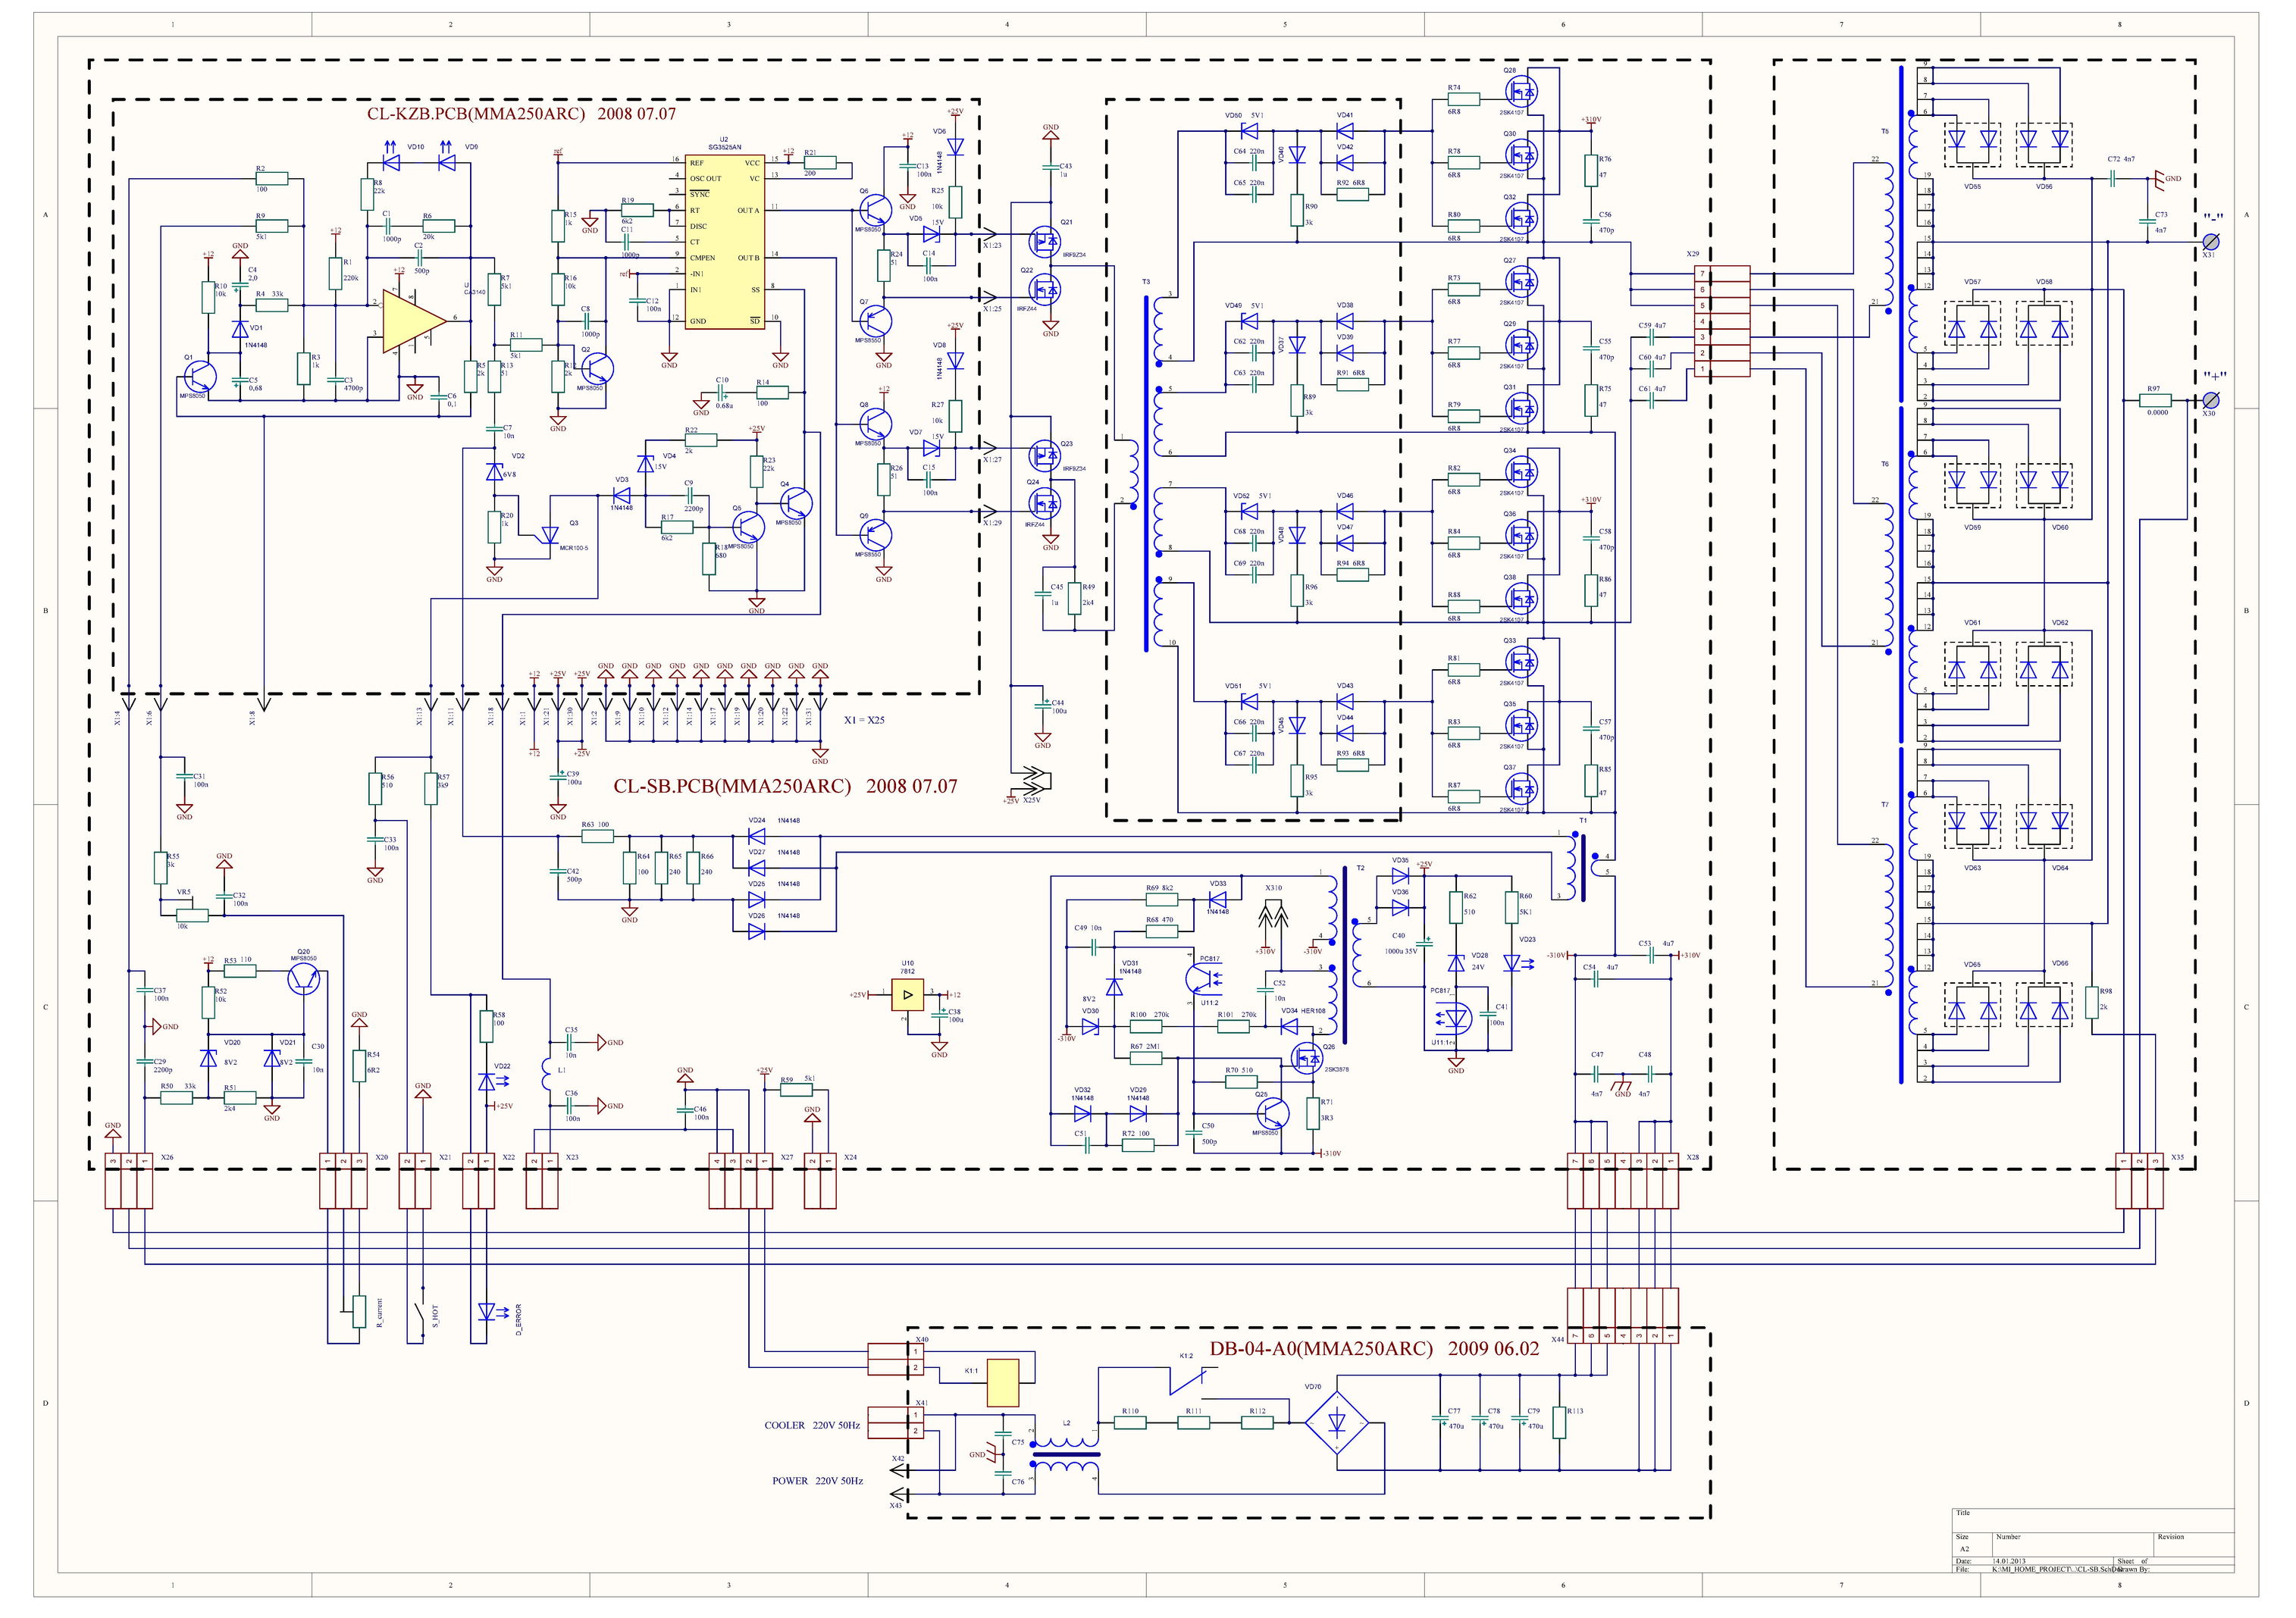Image resolution: width=2296 pixels, height=1618 pixels.
Task: Click the SG3525AN U2 chip body
Action: [x=724, y=241]
